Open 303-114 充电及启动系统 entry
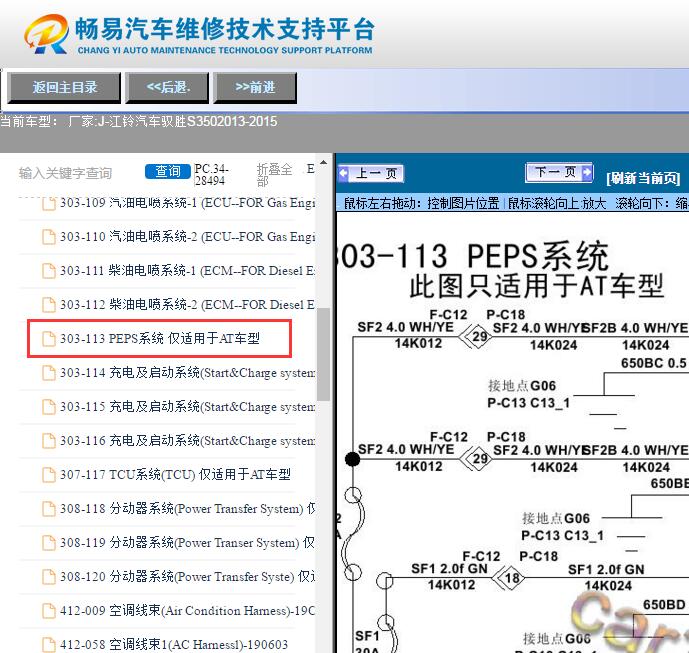689x653 pixels. pyautogui.click(x=188, y=373)
